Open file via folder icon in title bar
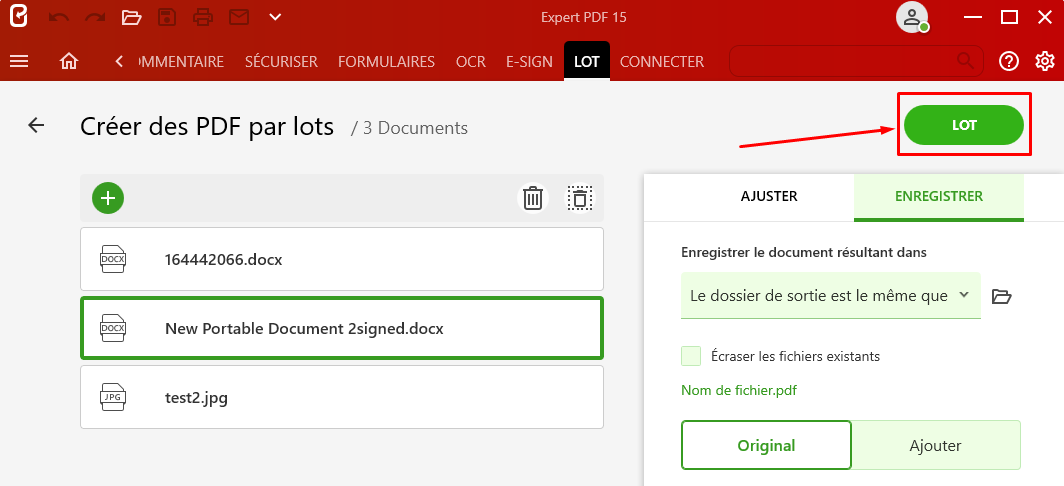 pos(131,18)
